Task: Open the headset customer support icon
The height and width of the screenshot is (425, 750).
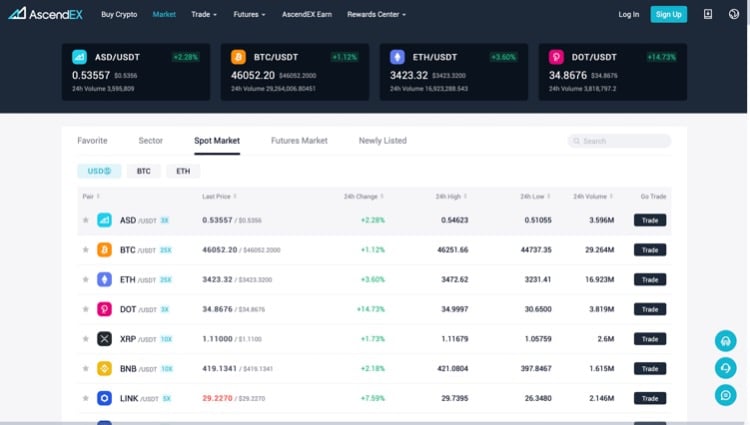Action: 726,341
